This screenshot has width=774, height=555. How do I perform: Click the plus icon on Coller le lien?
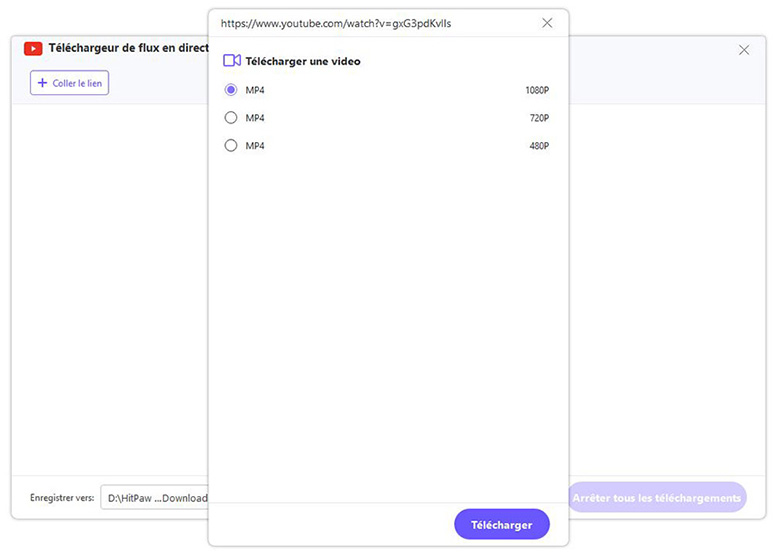tap(42, 83)
